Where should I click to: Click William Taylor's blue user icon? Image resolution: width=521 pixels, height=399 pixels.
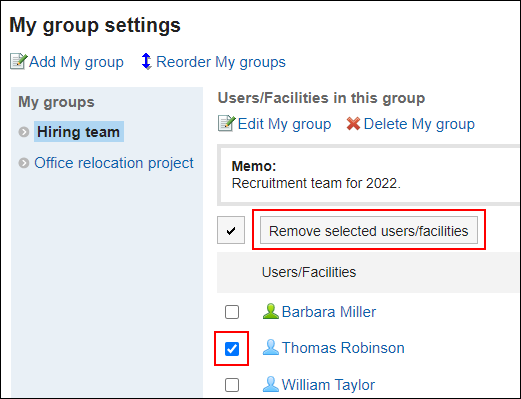point(271,384)
